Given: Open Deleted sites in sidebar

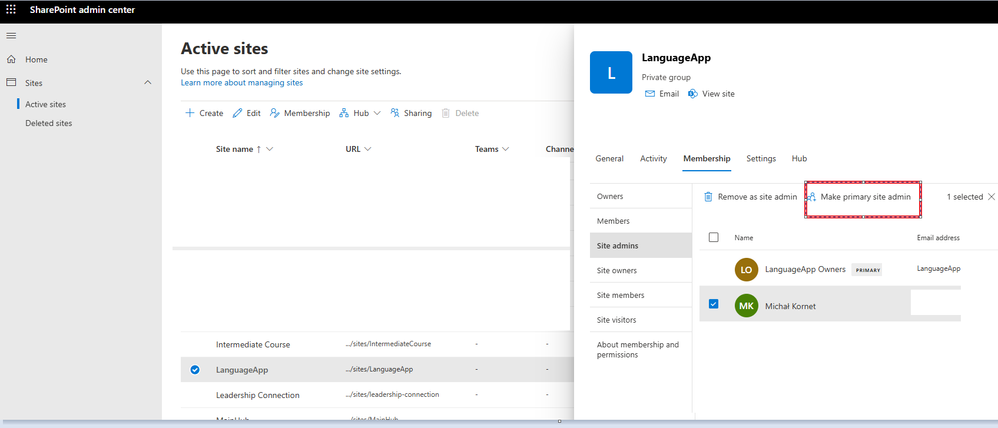Looking at the screenshot, I should [x=48, y=124].
